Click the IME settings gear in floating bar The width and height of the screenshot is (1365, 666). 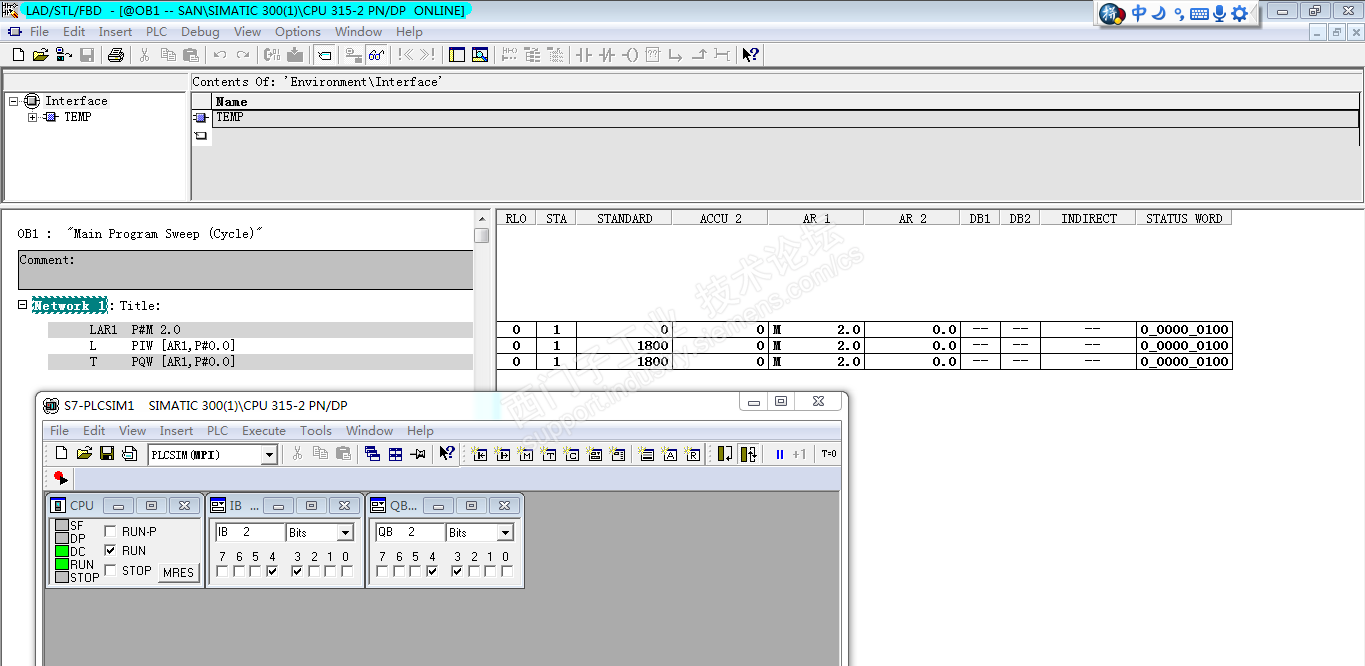[x=1239, y=14]
